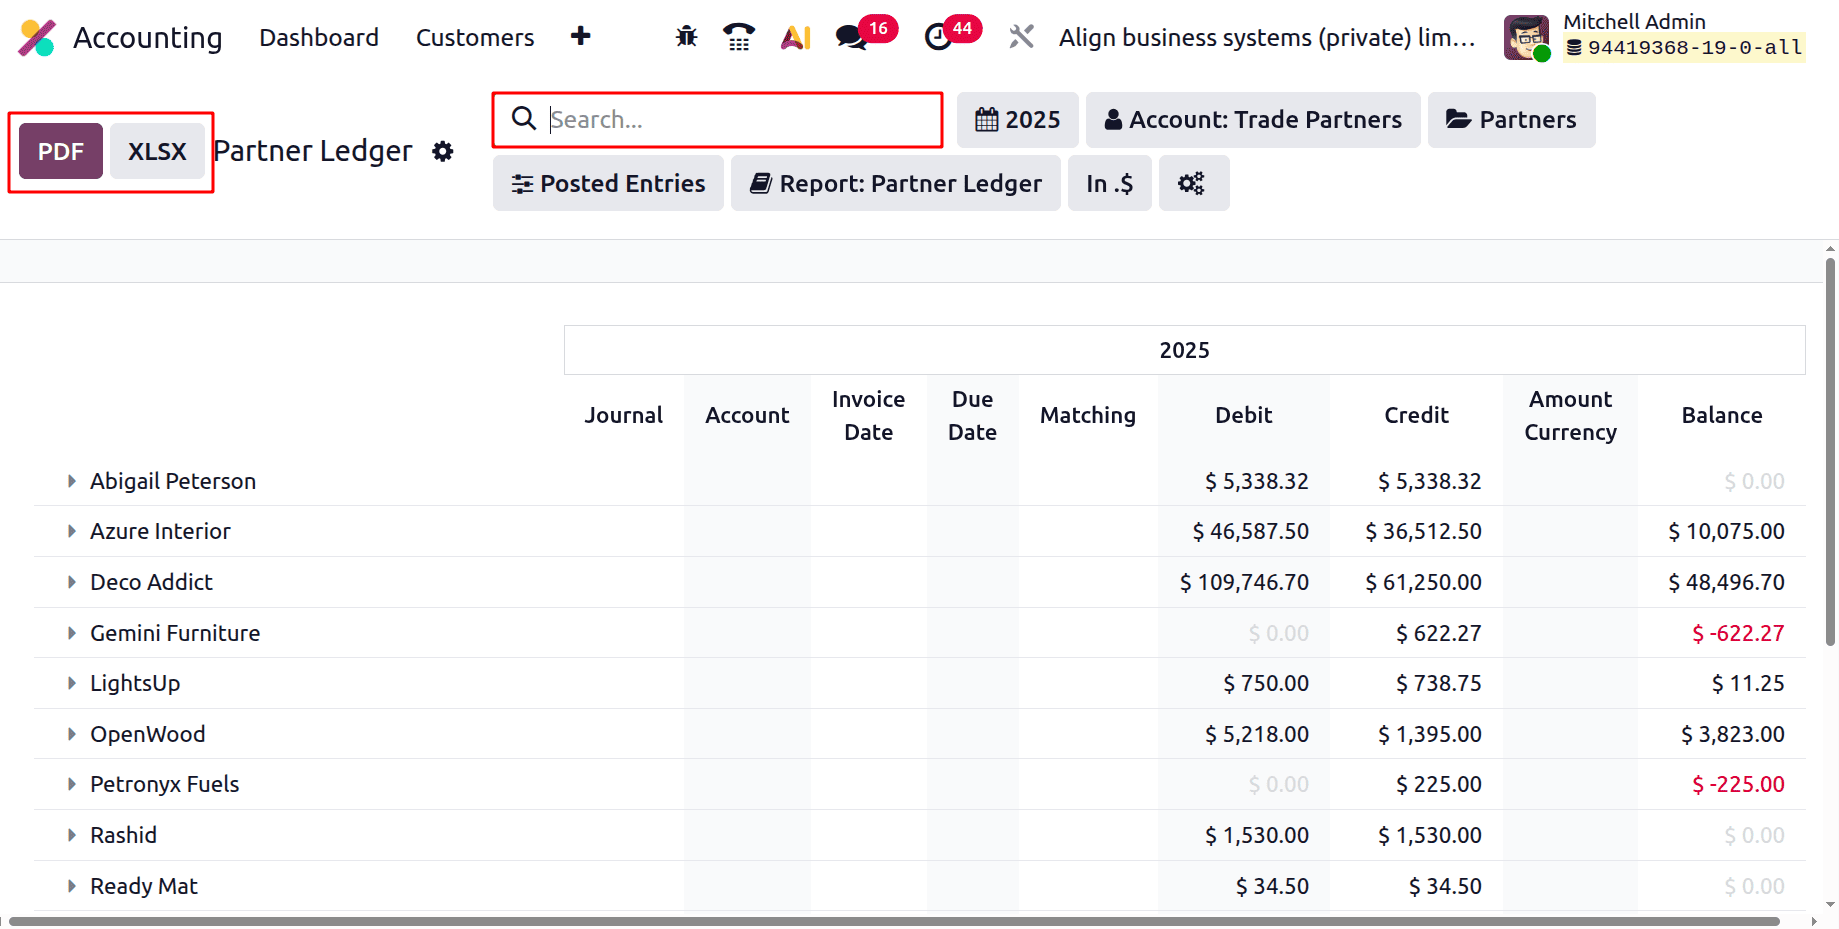Click the search magnifier icon
The image size is (1839, 929).
point(524,119)
